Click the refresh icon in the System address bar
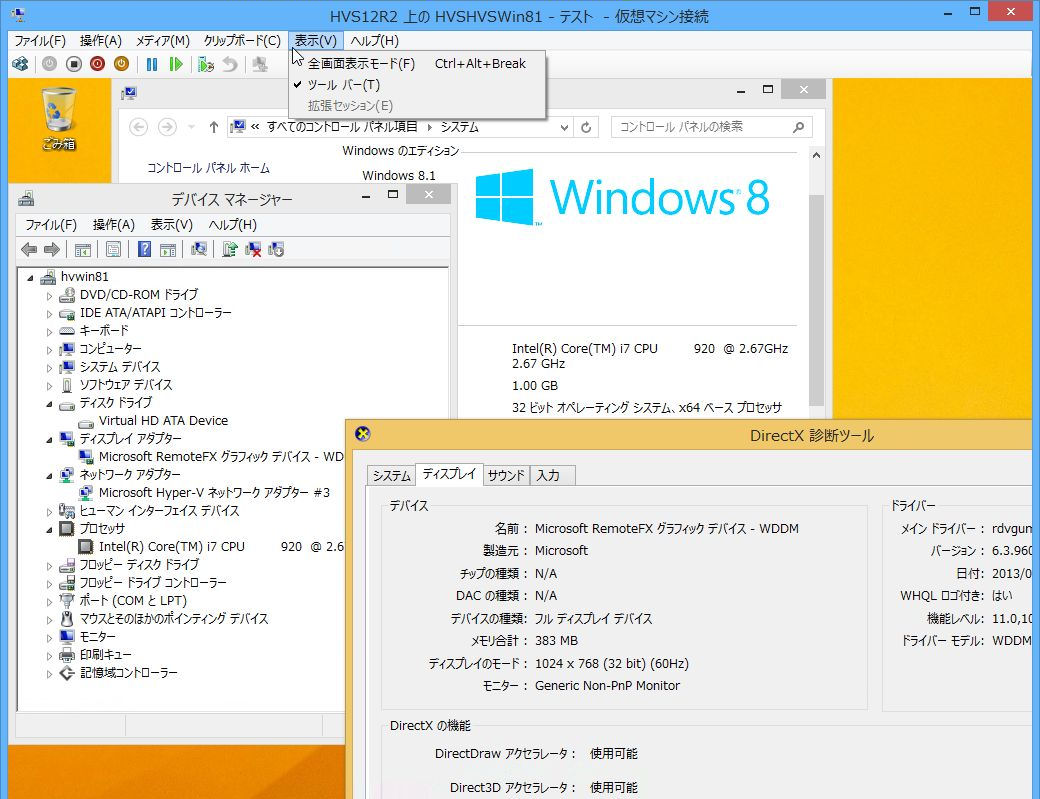The width and height of the screenshot is (1040, 799). point(586,127)
